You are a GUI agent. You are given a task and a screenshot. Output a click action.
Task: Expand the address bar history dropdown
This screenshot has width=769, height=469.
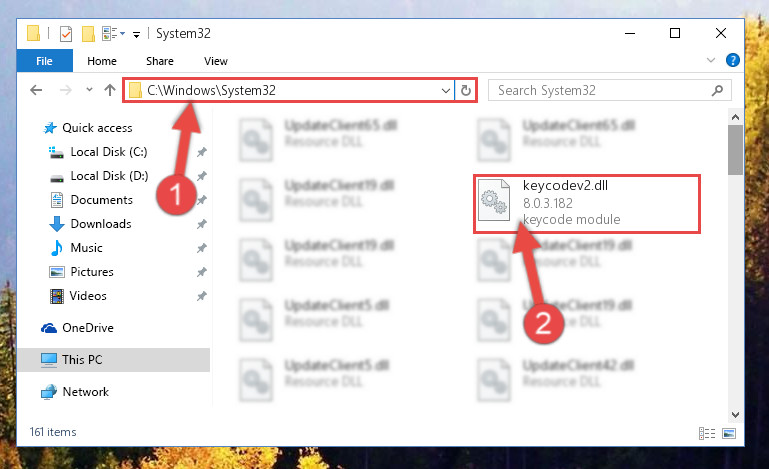tap(445, 91)
